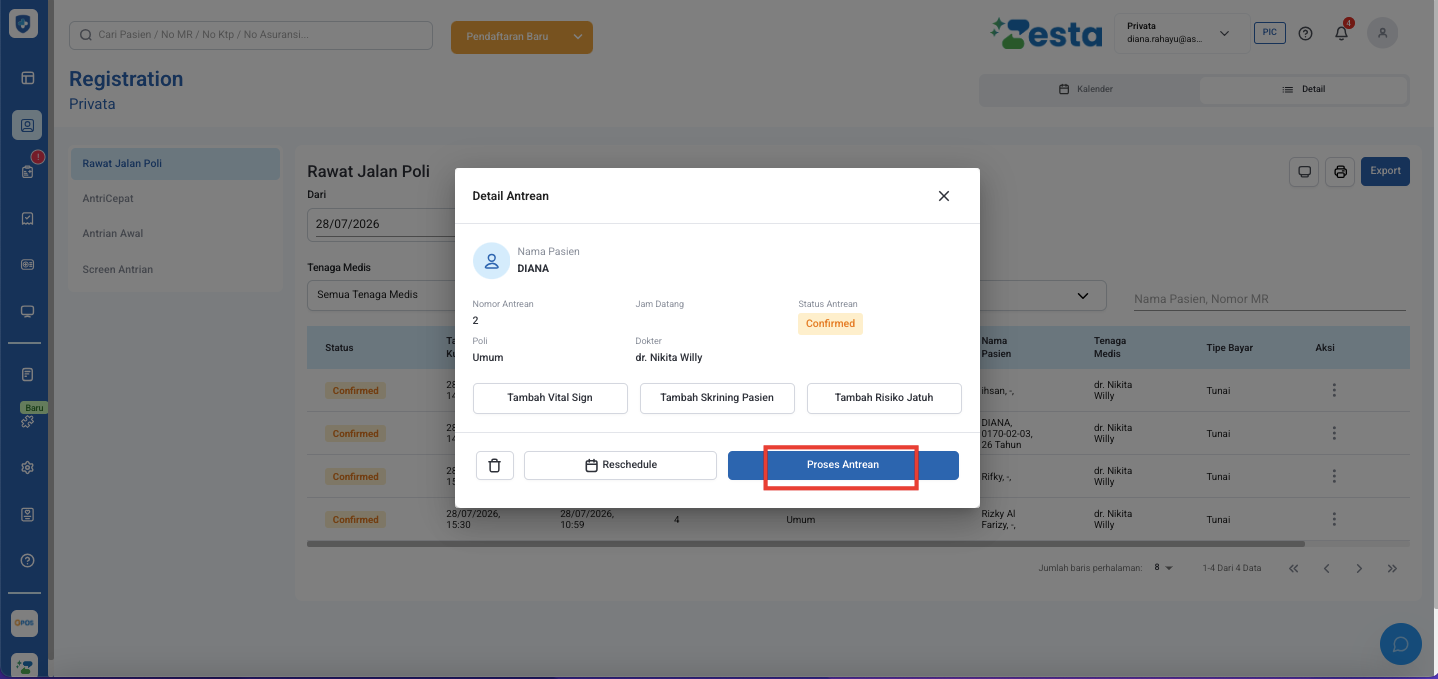Select the Rawat Jalan Poli menu item

(x=175, y=163)
